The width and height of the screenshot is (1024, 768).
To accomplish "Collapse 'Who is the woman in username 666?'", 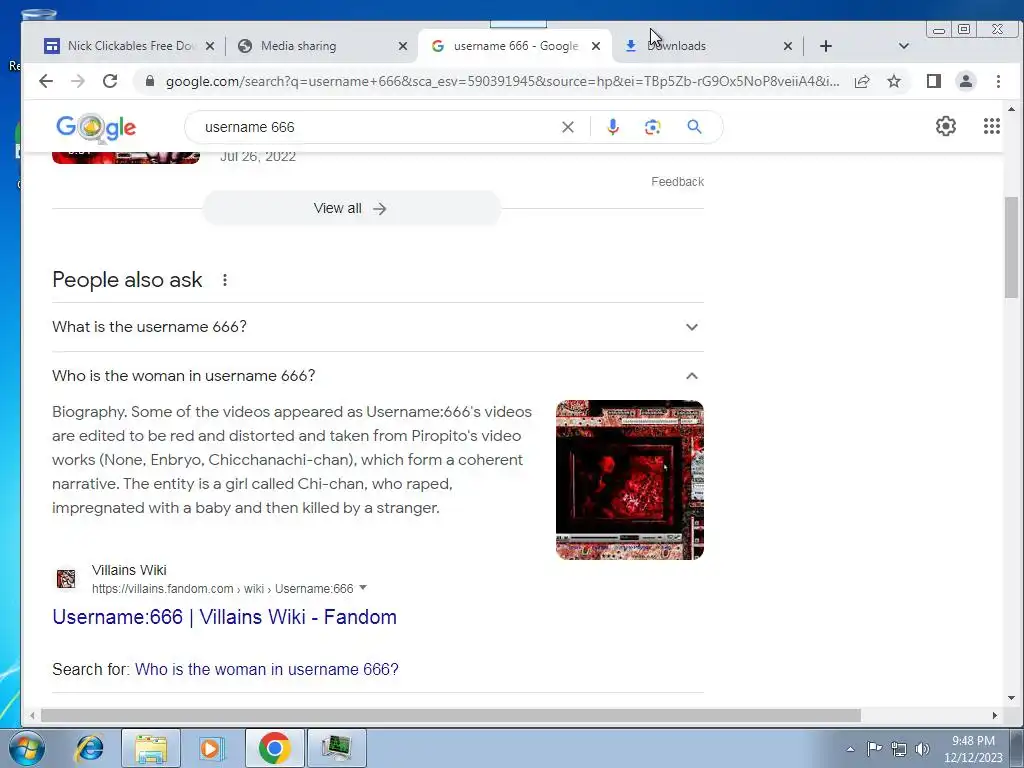I will pyautogui.click(x=377, y=376).
